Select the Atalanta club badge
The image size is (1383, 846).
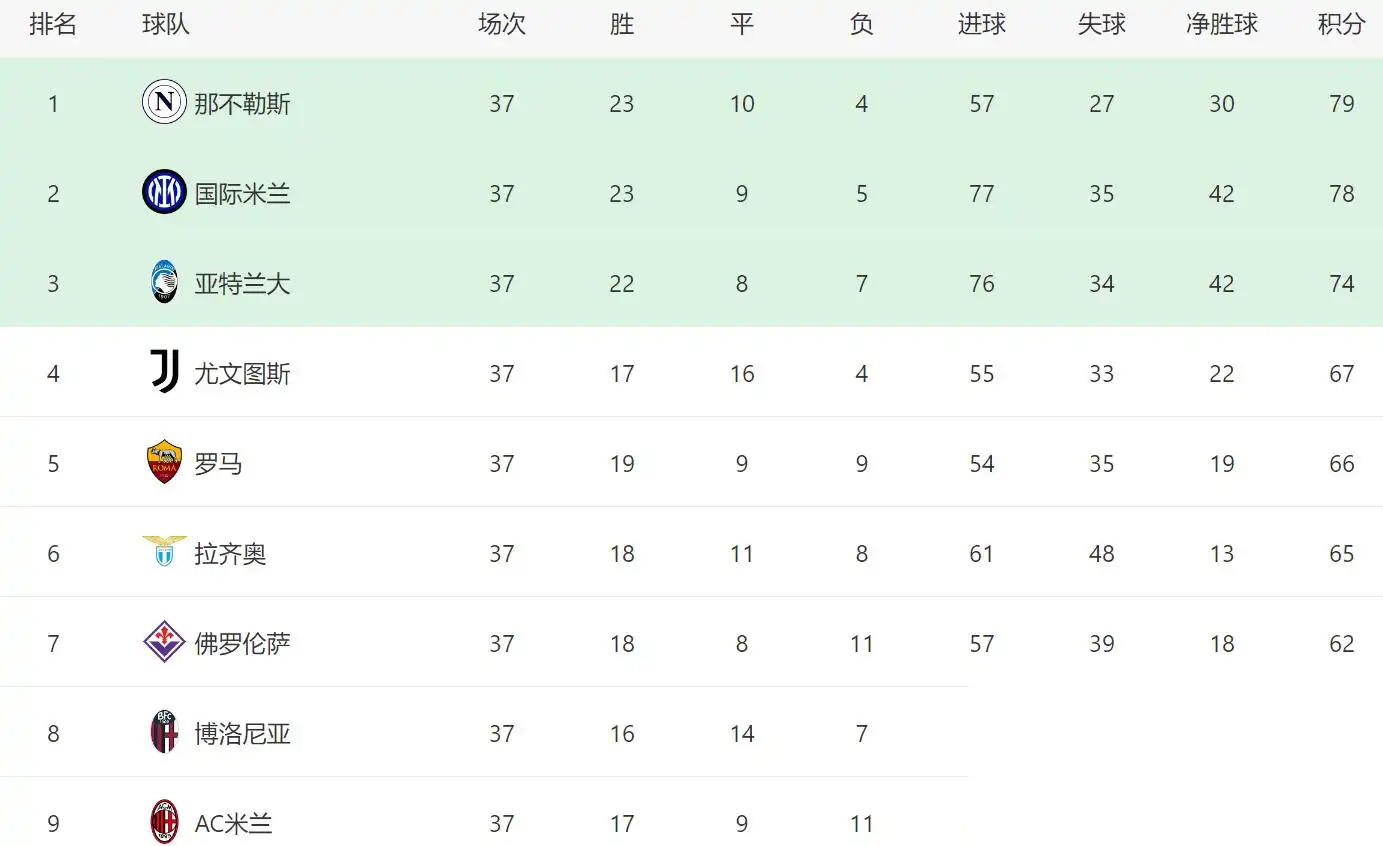click(x=164, y=282)
